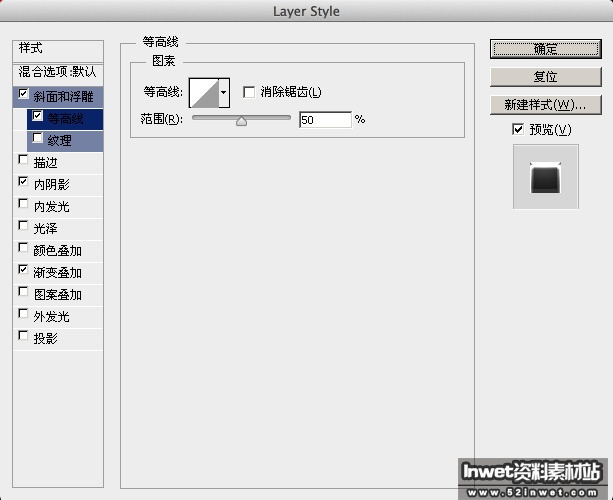Screen dimensions: 613x500
Task: Enable the 图案叠加 checkbox
Action: point(23,292)
